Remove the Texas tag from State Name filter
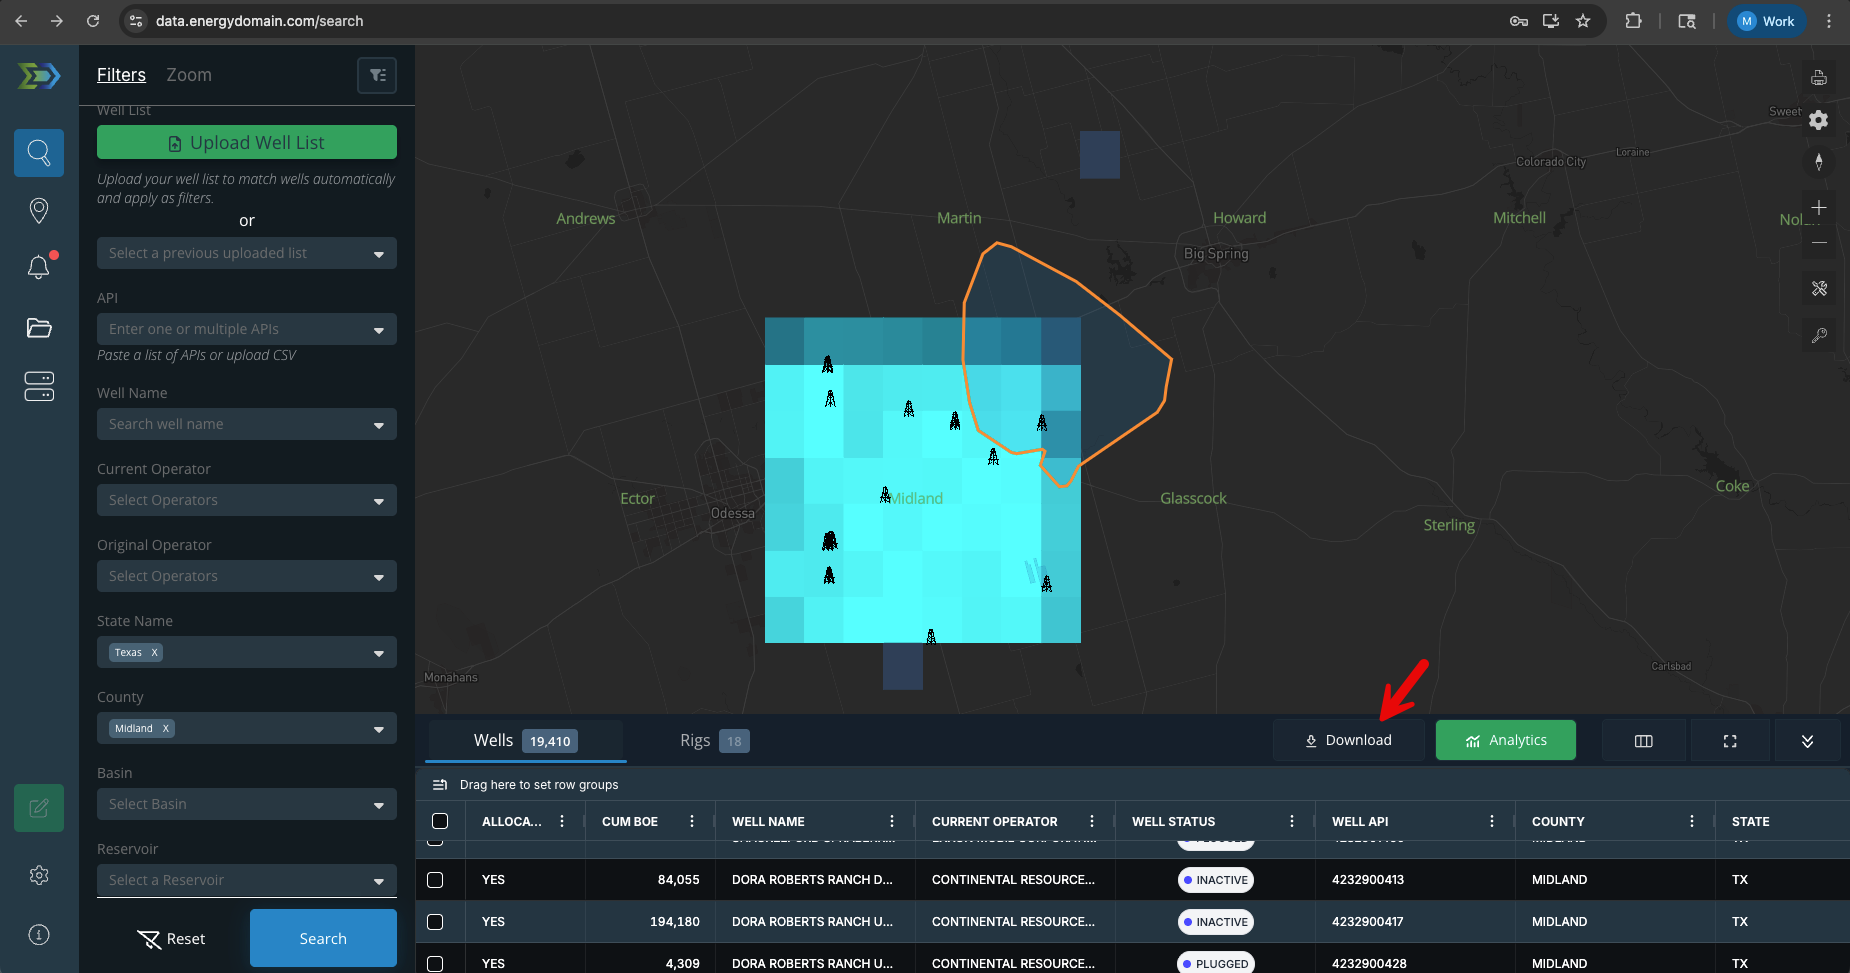Viewport: 1850px width, 973px height. tap(154, 652)
